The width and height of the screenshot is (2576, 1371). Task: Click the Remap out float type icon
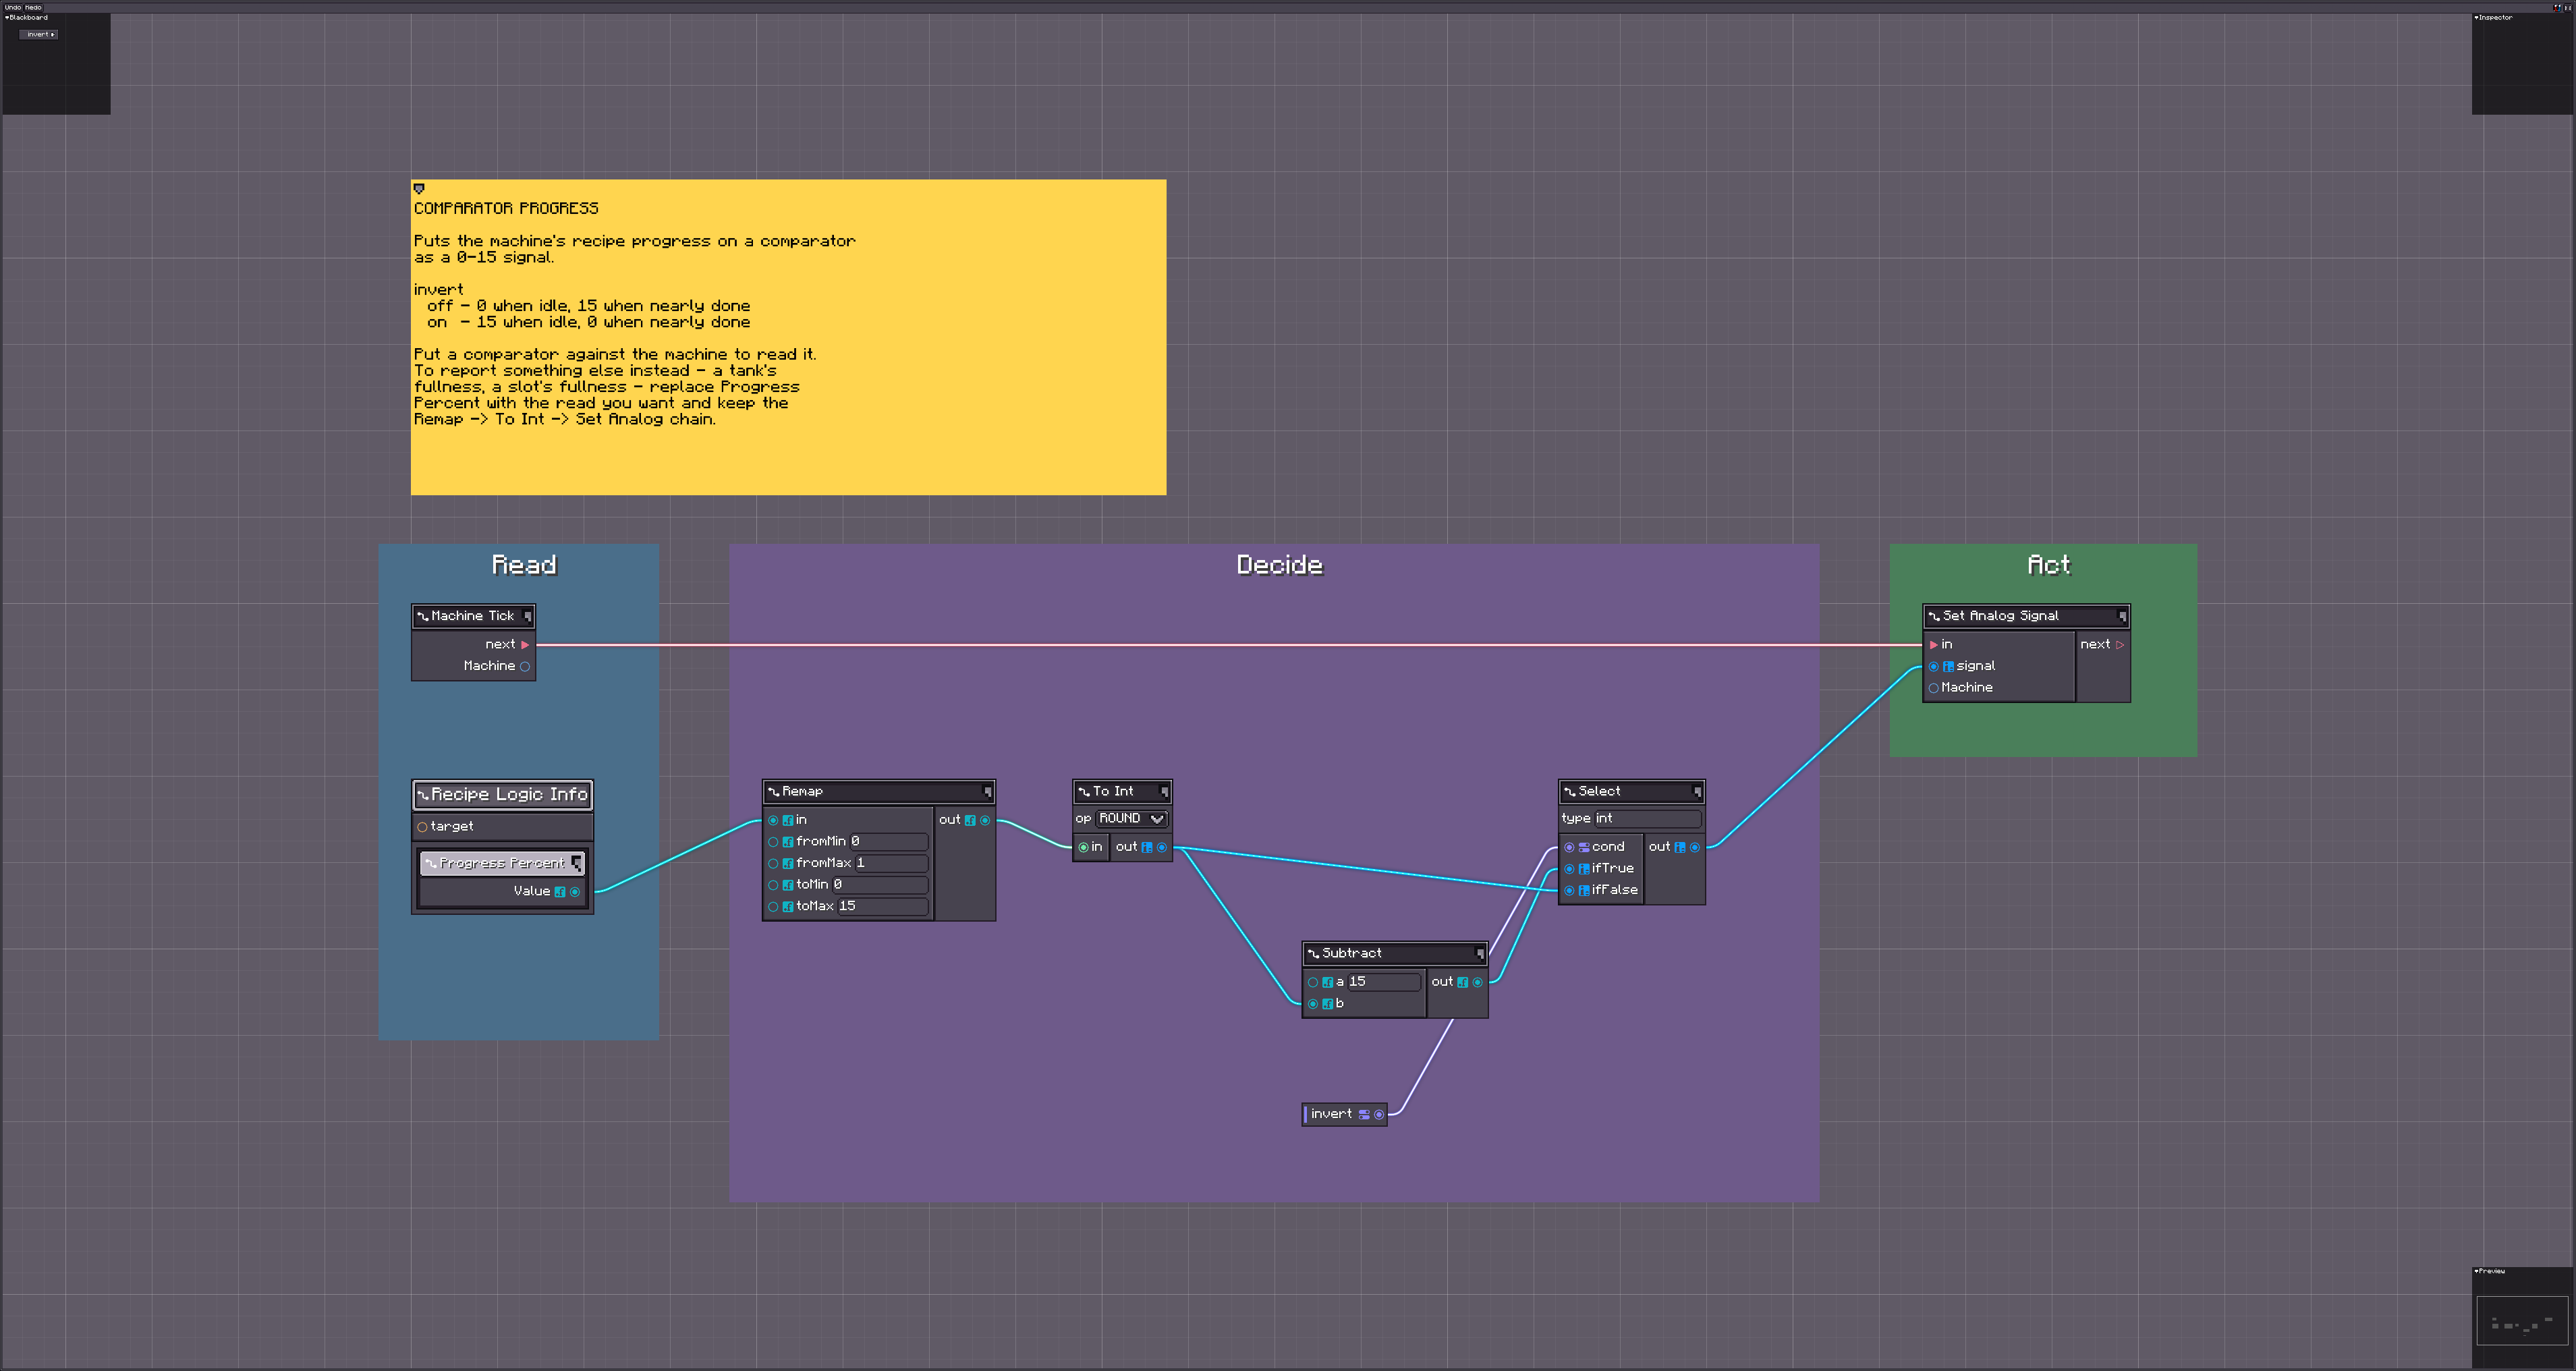(970, 820)
